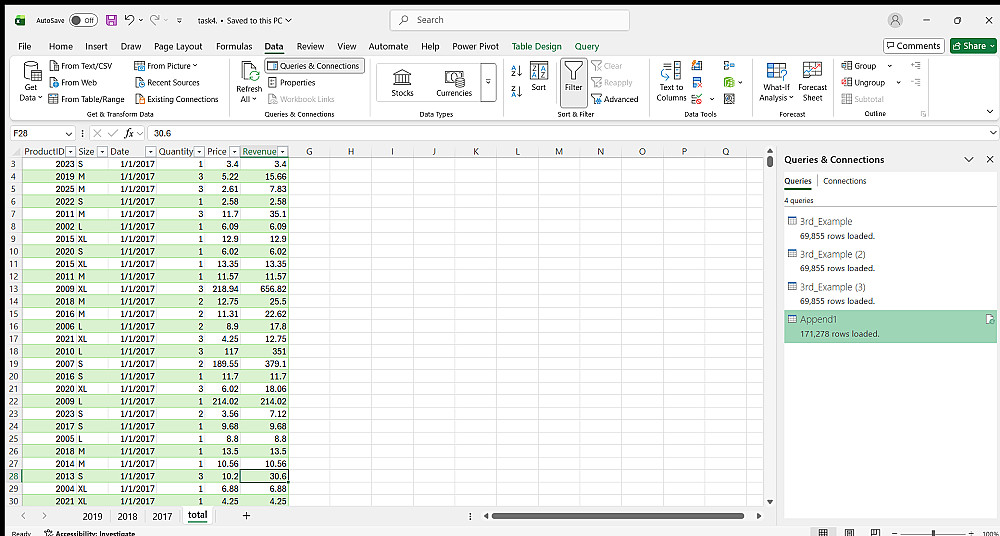Image resolution: width=1000 pixels, height=536 pixels.
Task: Open Text to Columns wizard
Action: [671, 82]
